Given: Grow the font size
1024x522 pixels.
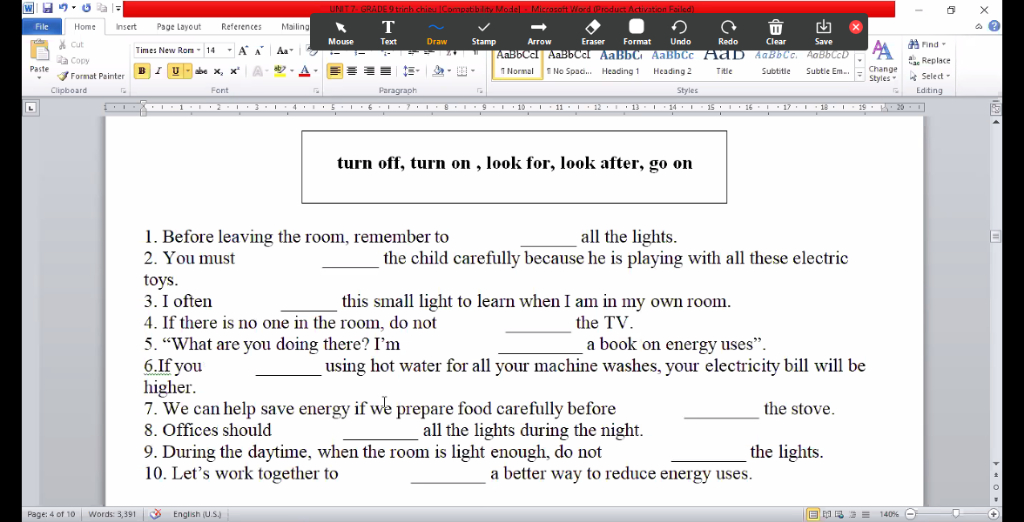Looking at the screenshot, I should coord(243,50).
